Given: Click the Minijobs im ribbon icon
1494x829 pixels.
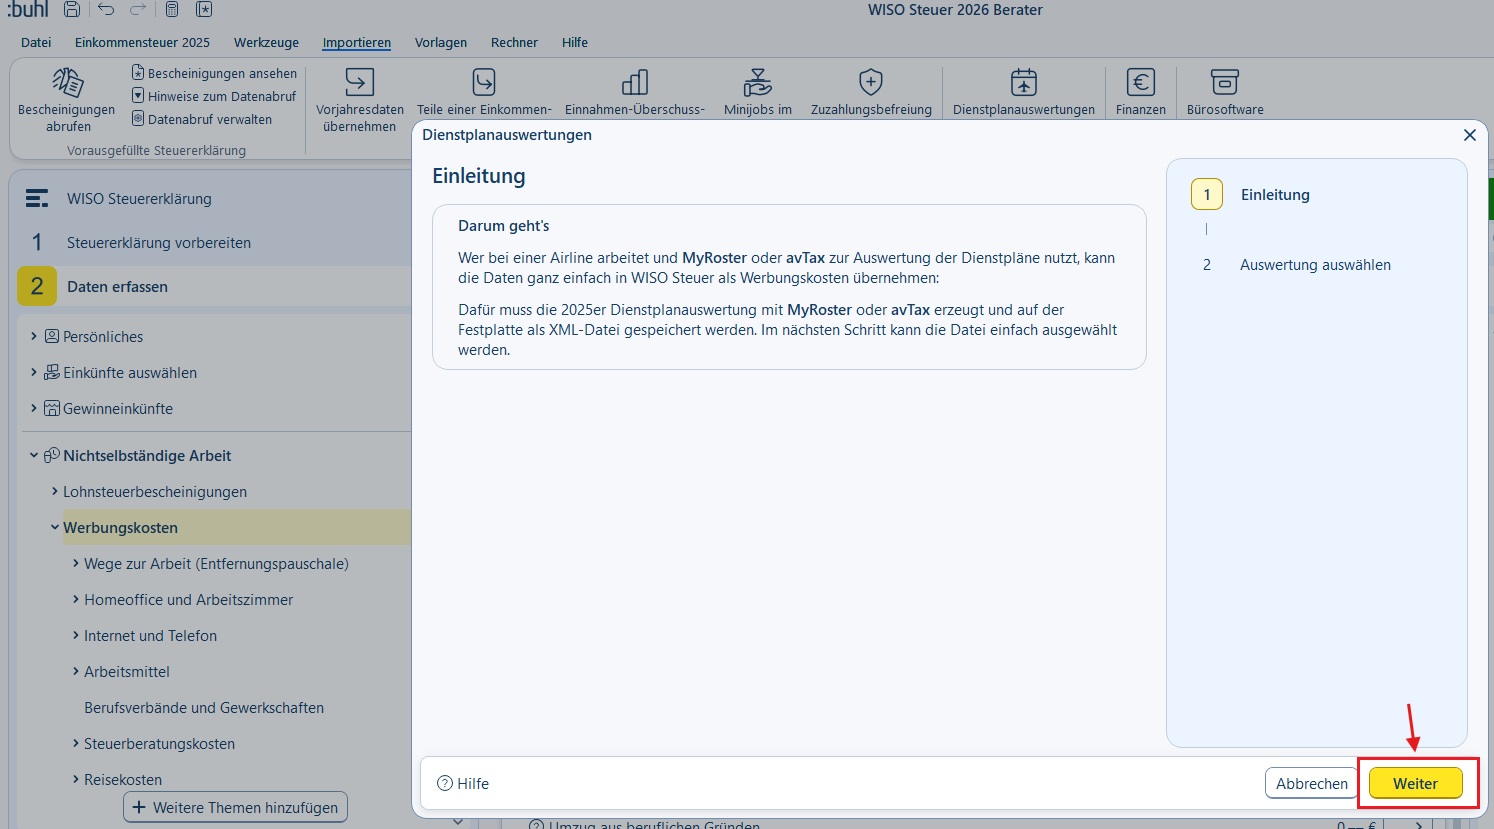Looking at the screenshot, I should click(x=758, y=82).
